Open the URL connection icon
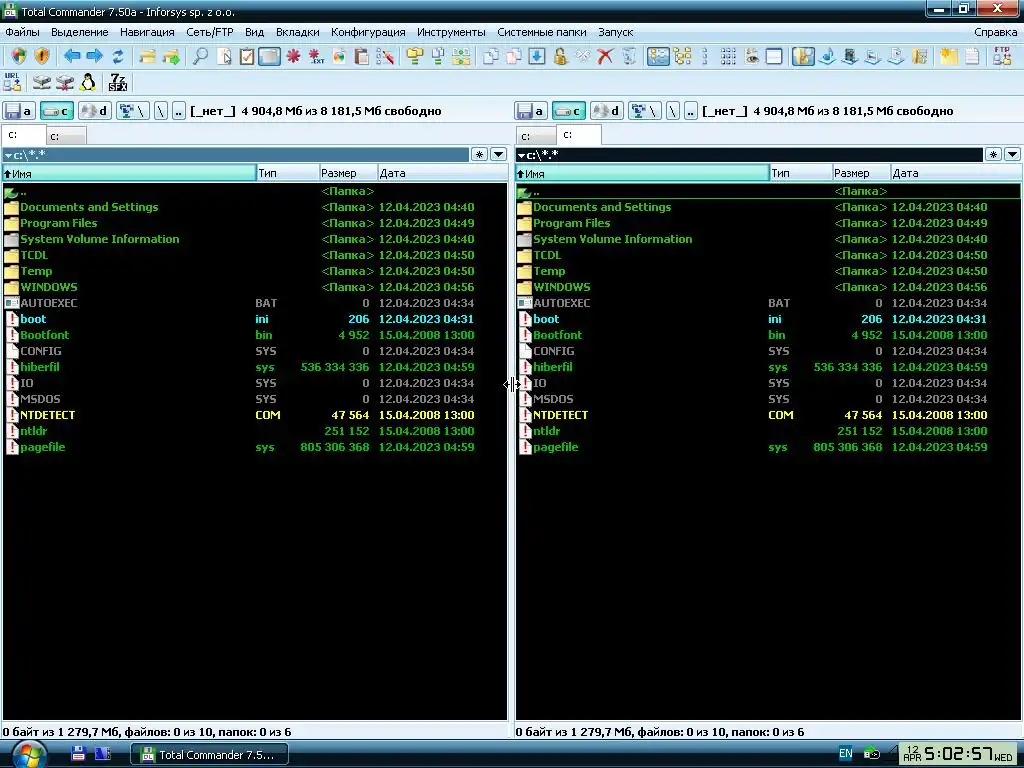Image resolution: width=1024 pixels, height=768 pixels. (x=12, y=82)
